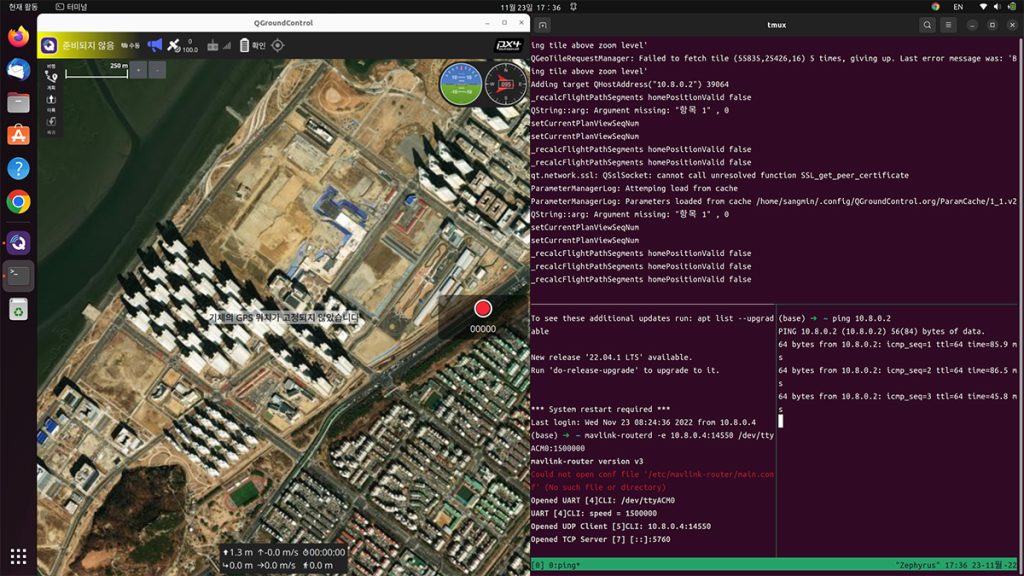Open the telemetry values bar at bottom of map
This screenshot has height=576, width=1024.
click(284, 559)
